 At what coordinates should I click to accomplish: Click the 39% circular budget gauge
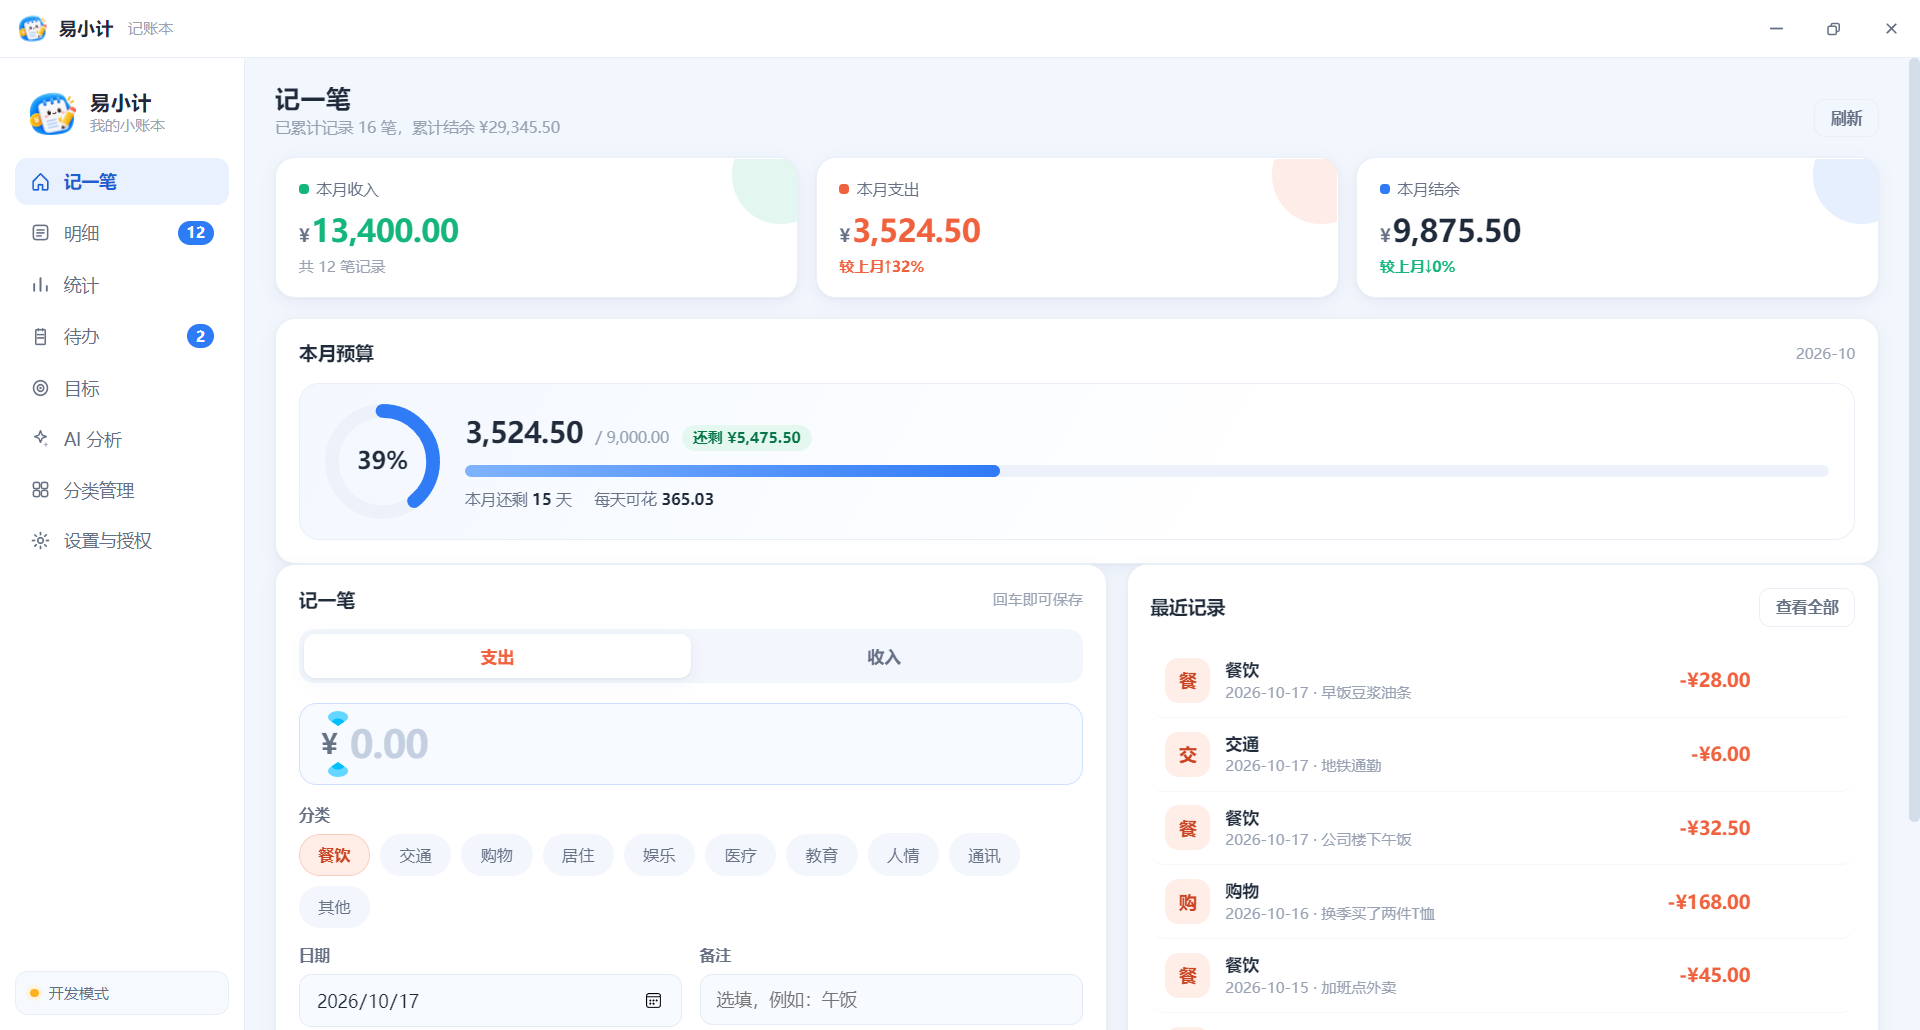pos(382,461)
